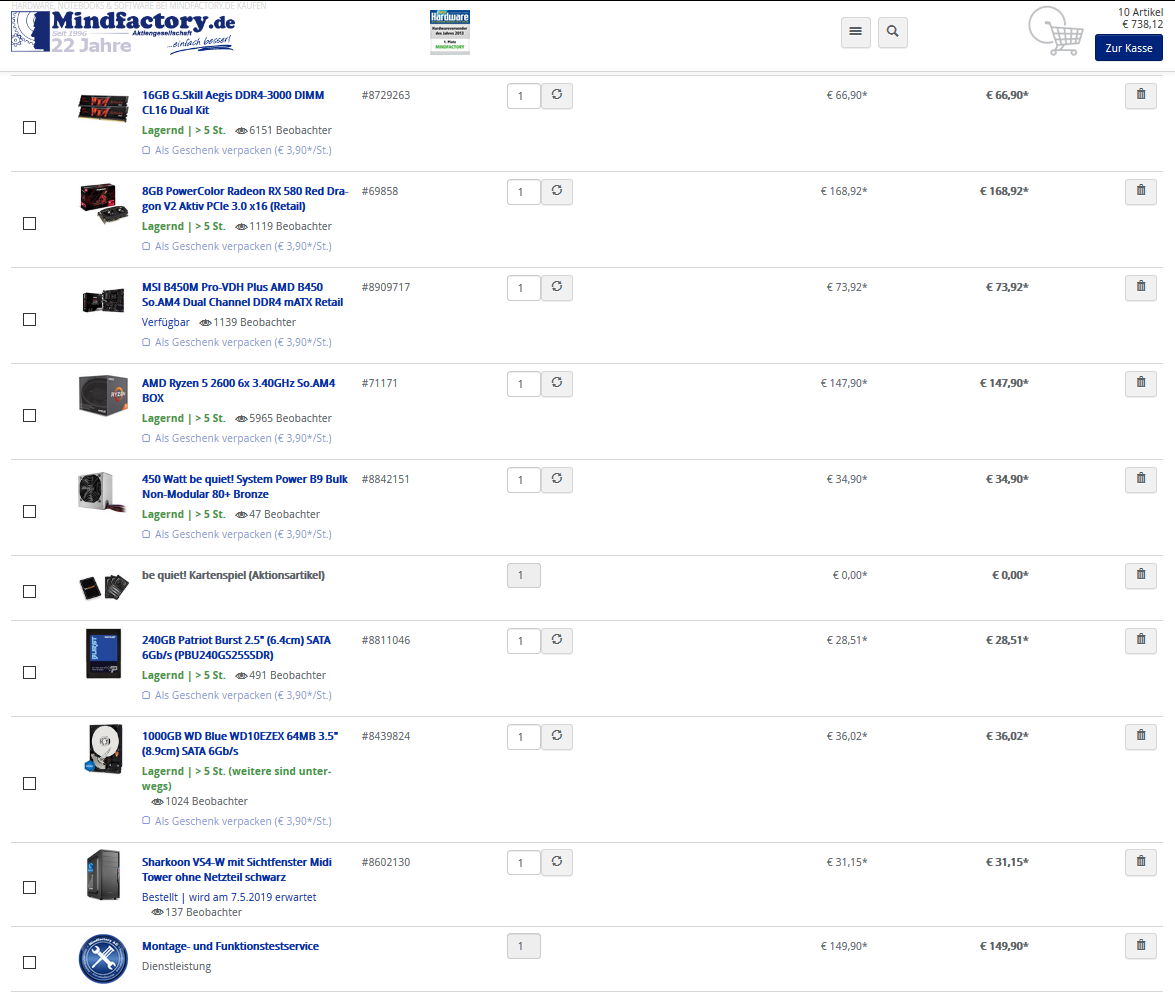Update quantity for AMD Ryzen 5 2600
Image resolution: width=1175 pixels, height=997 pixels.
pos(557,383)
